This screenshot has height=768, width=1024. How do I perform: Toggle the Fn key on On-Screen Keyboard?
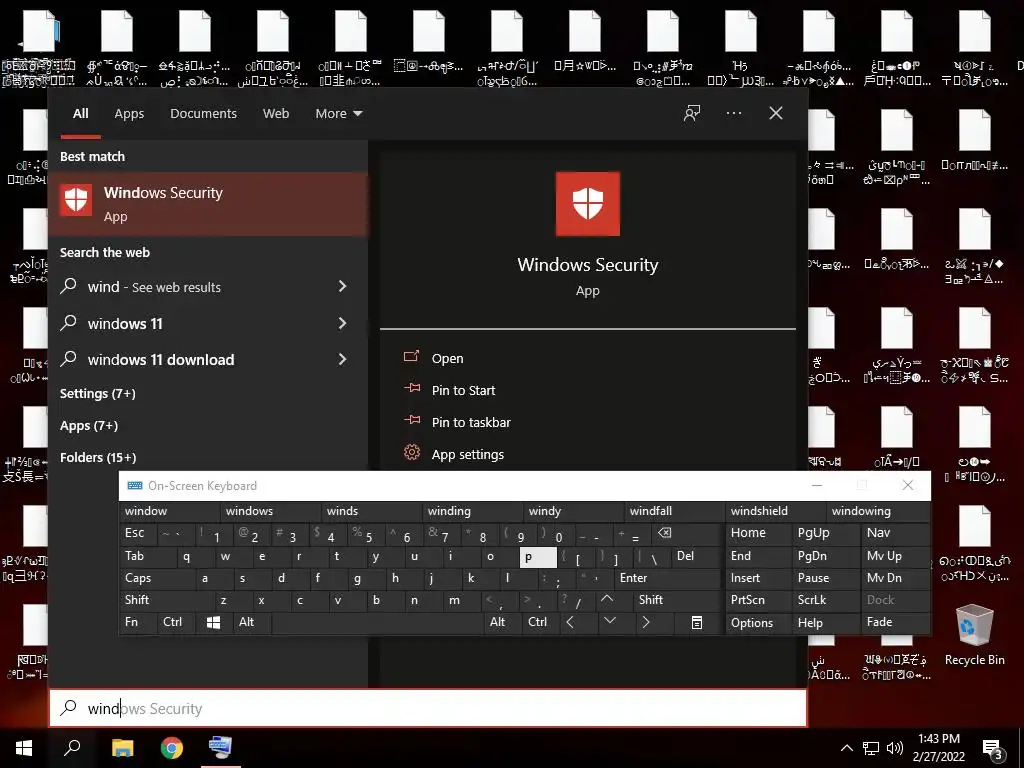coord(138,622)
